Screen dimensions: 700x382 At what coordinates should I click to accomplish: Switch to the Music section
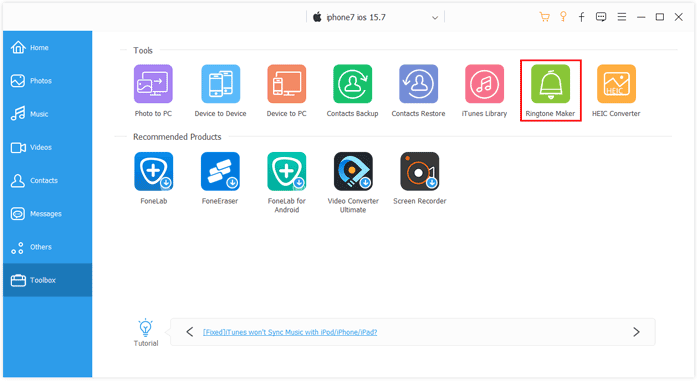47,114
